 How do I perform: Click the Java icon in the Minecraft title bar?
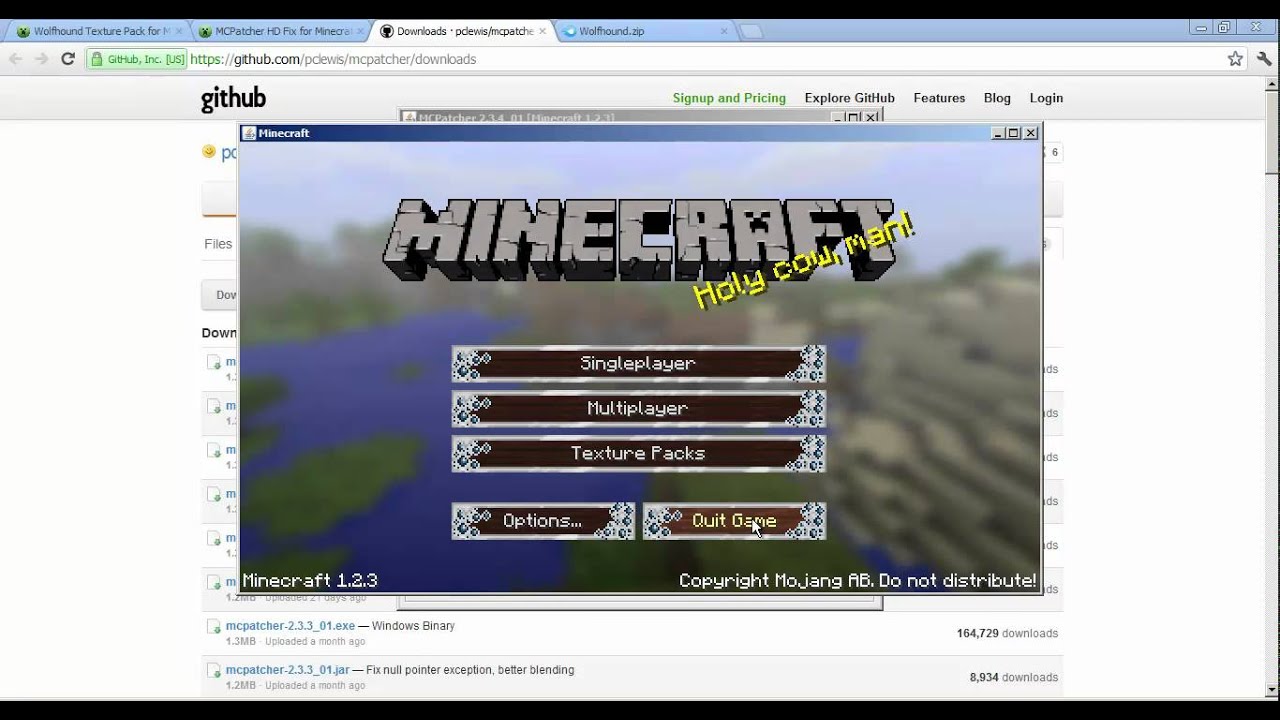click(249, 133)
